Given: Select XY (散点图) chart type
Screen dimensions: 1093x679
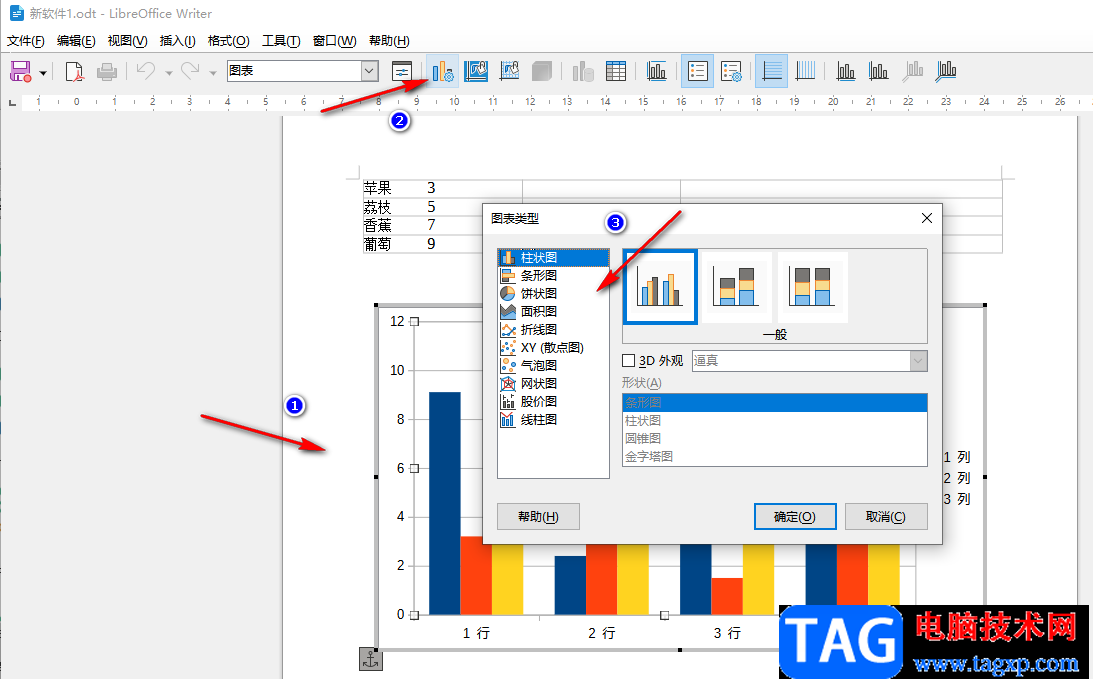Looking at the screenshot, I should [553, 348].
